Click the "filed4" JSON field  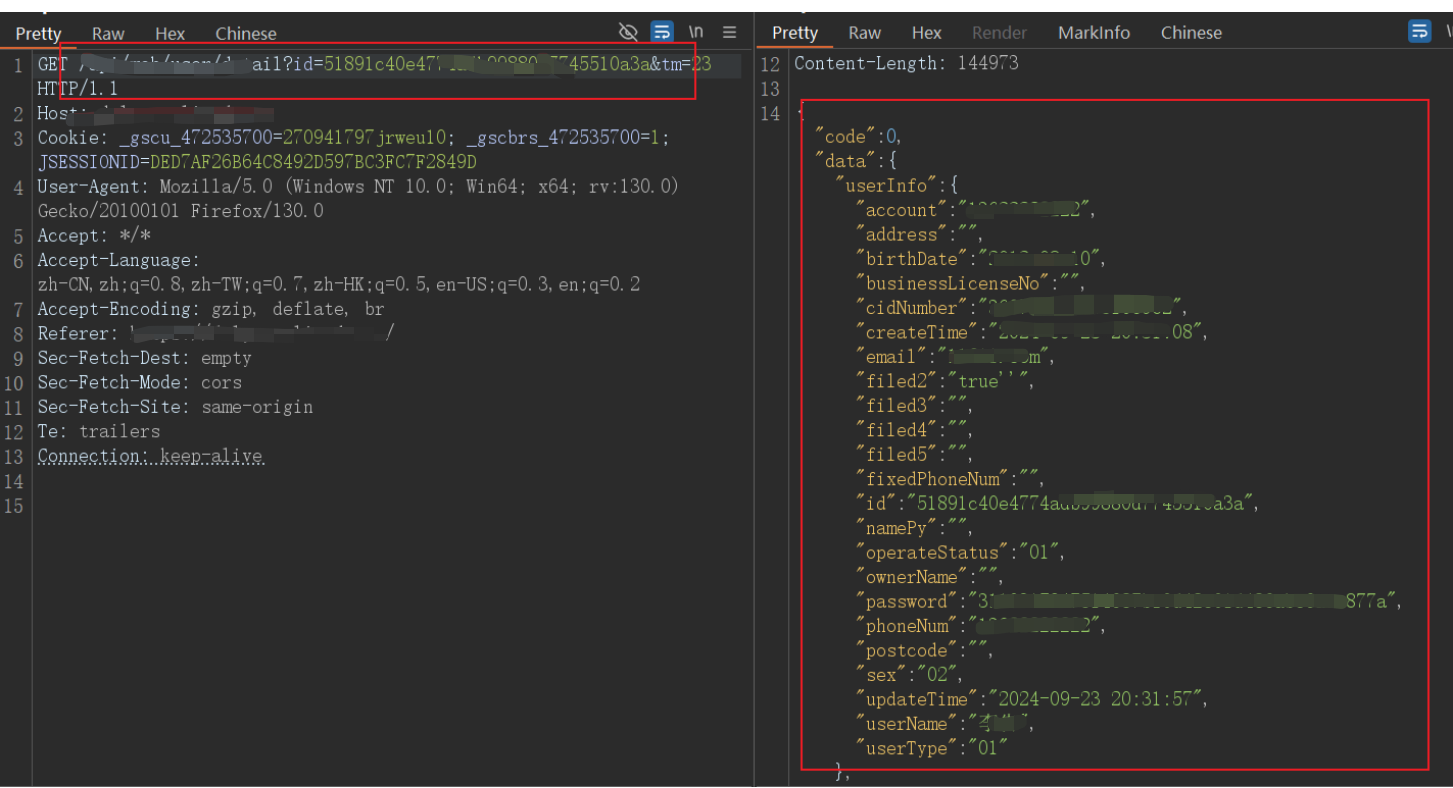(x=913, y=431)
